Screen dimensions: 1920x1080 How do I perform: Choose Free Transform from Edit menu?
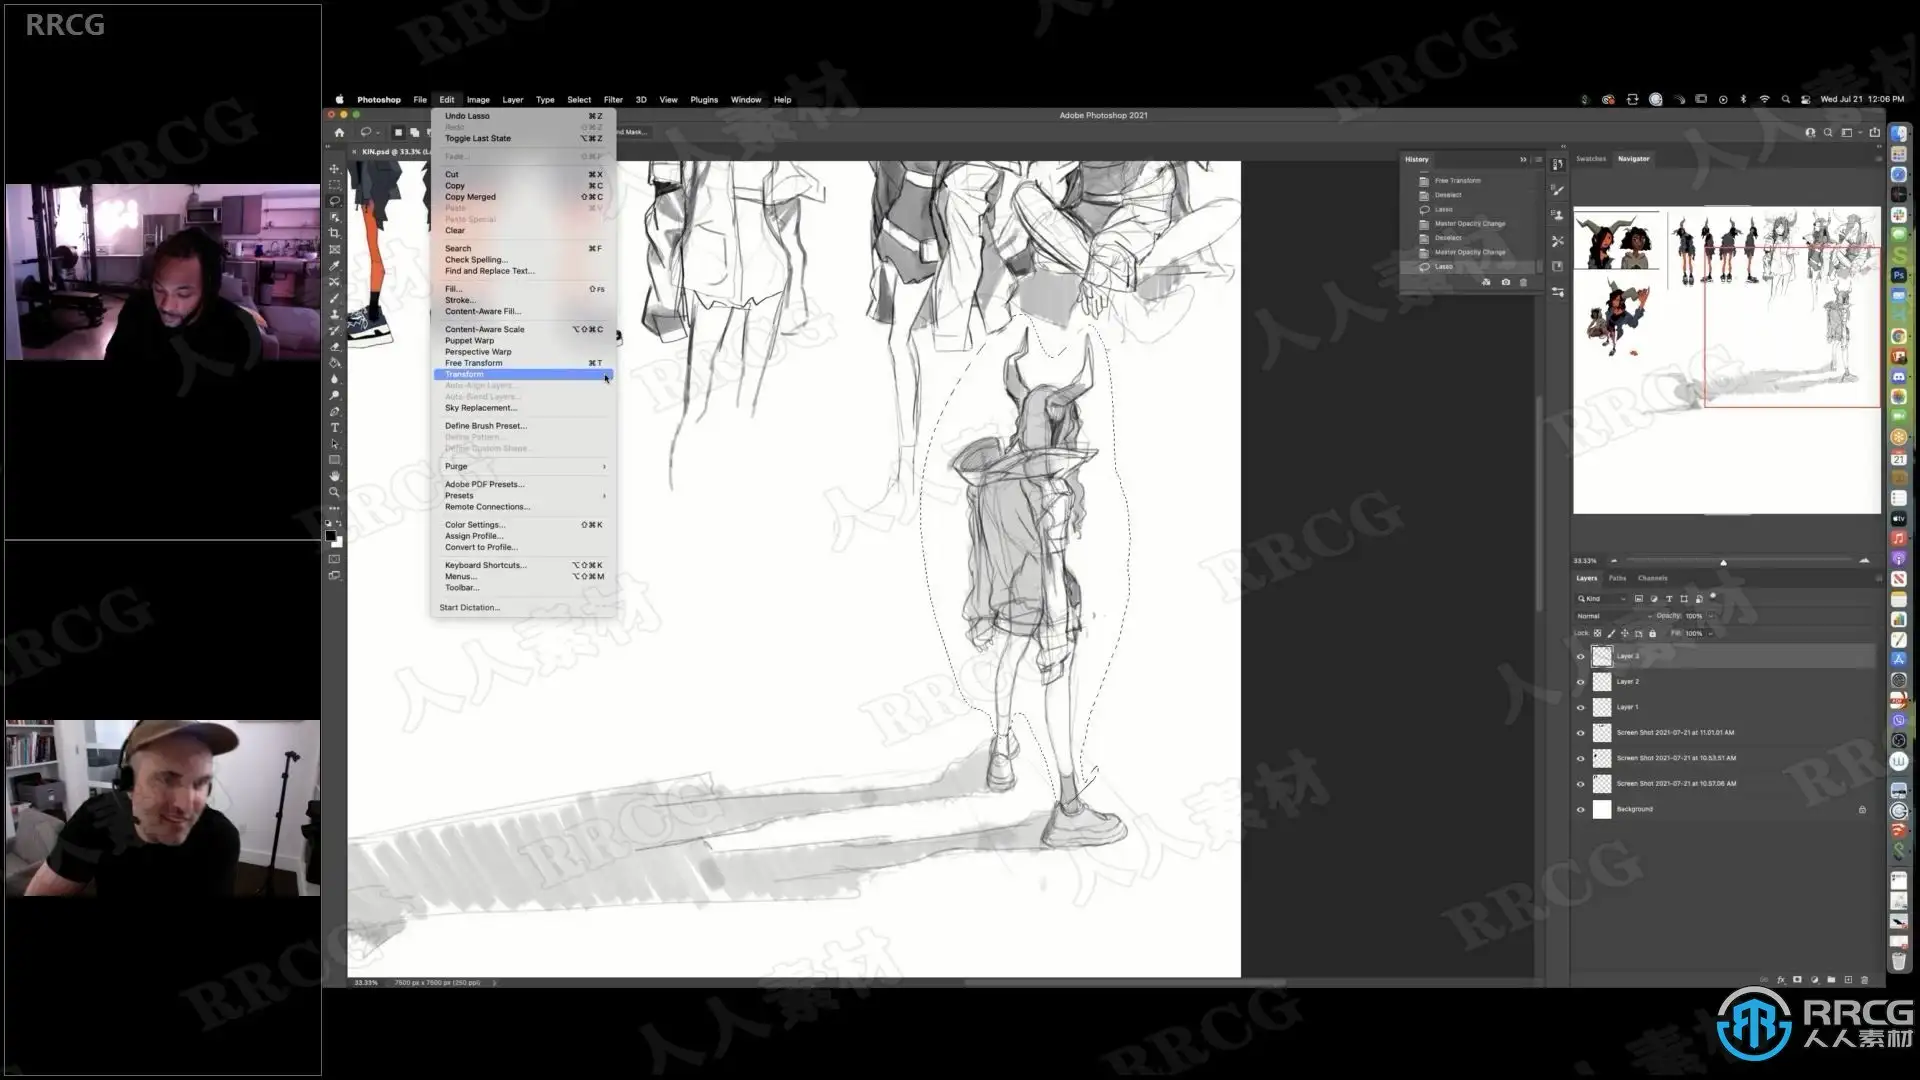click(x=474, y=363)
